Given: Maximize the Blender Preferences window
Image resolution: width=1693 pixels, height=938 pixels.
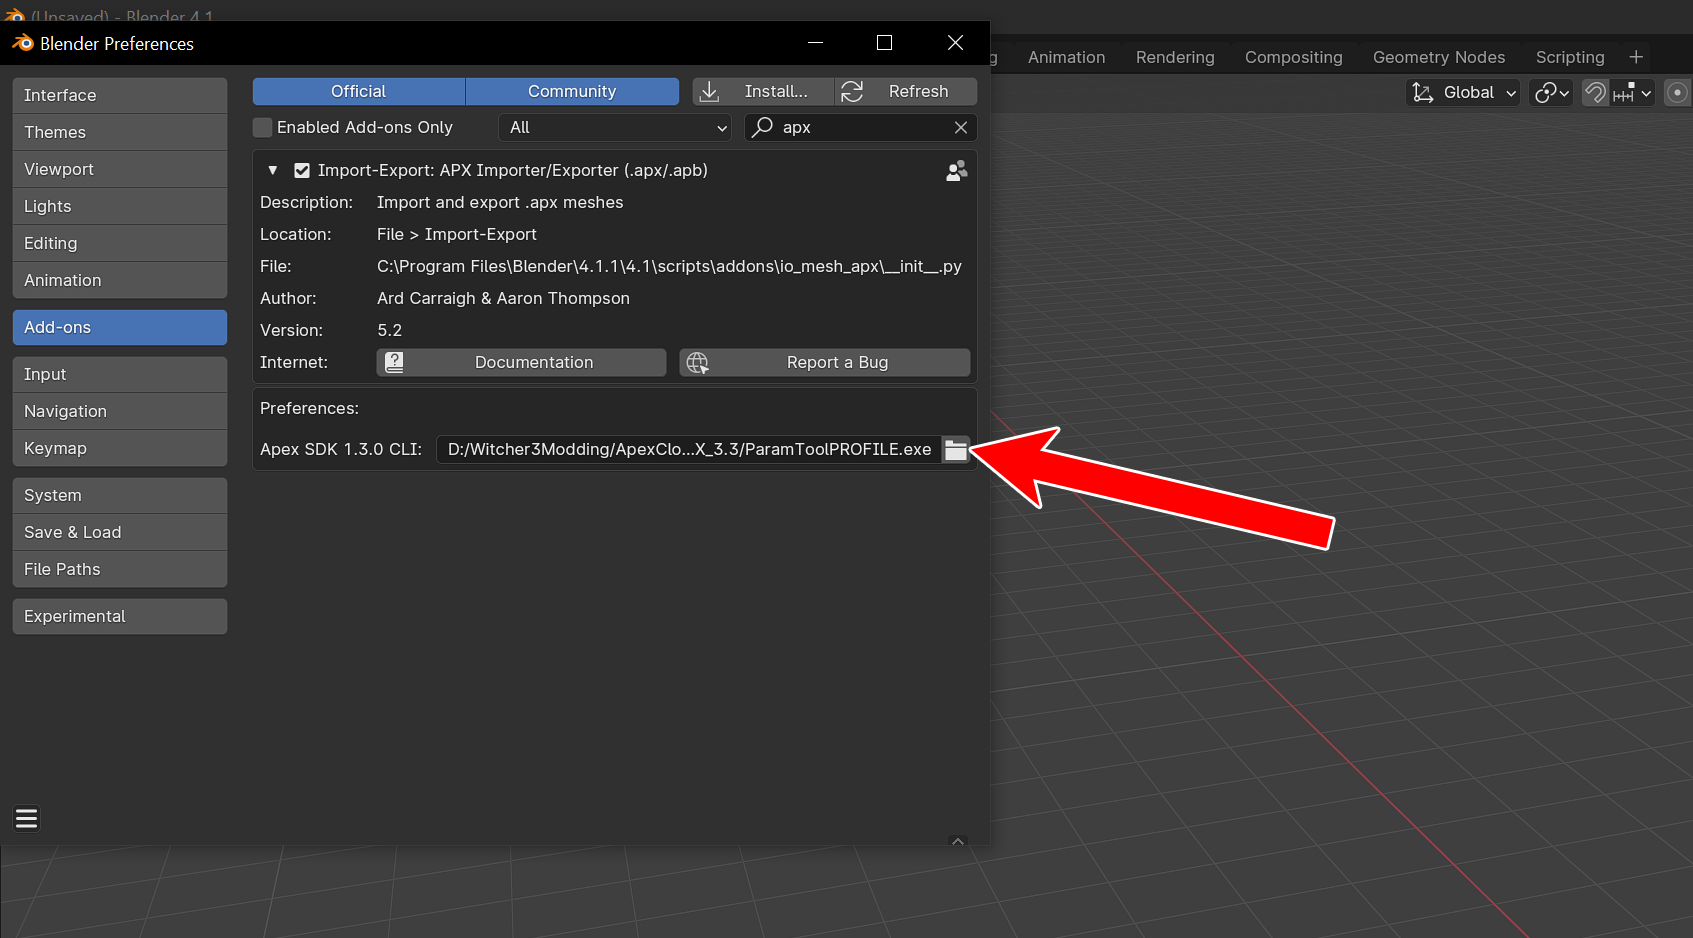Looking at the screenshot, I should click(x=884, y=43).
